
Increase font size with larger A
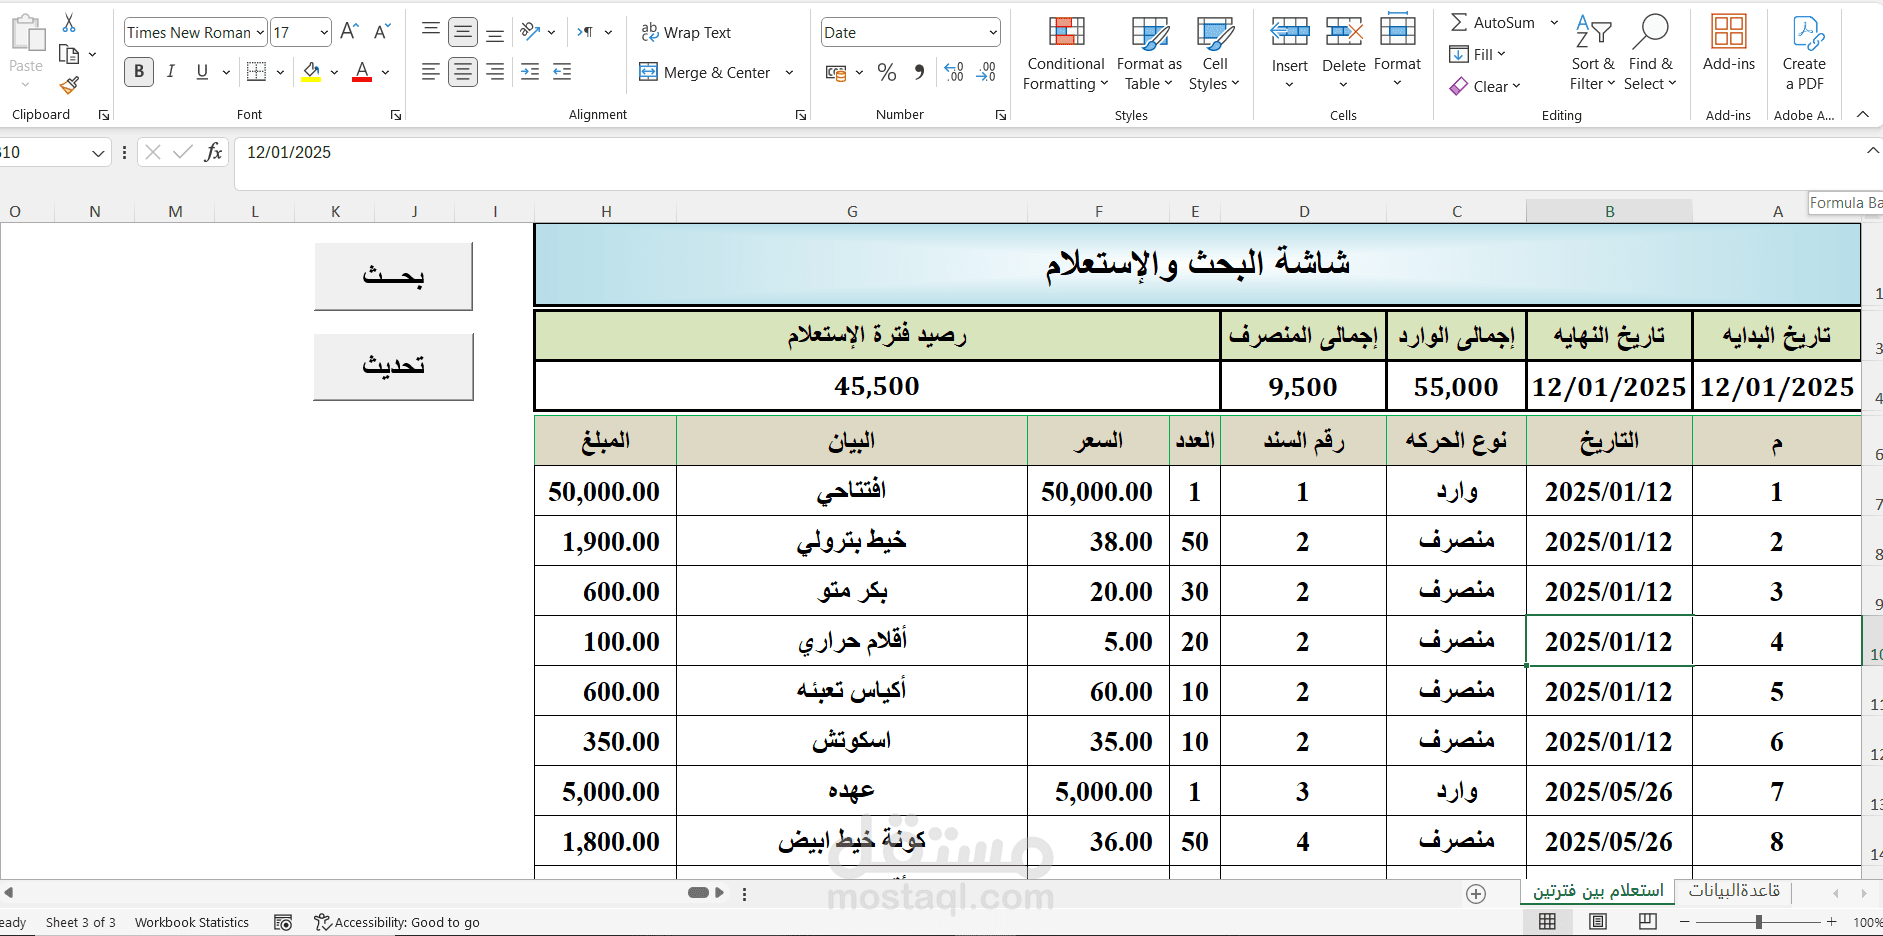click(x=349, y=32)
